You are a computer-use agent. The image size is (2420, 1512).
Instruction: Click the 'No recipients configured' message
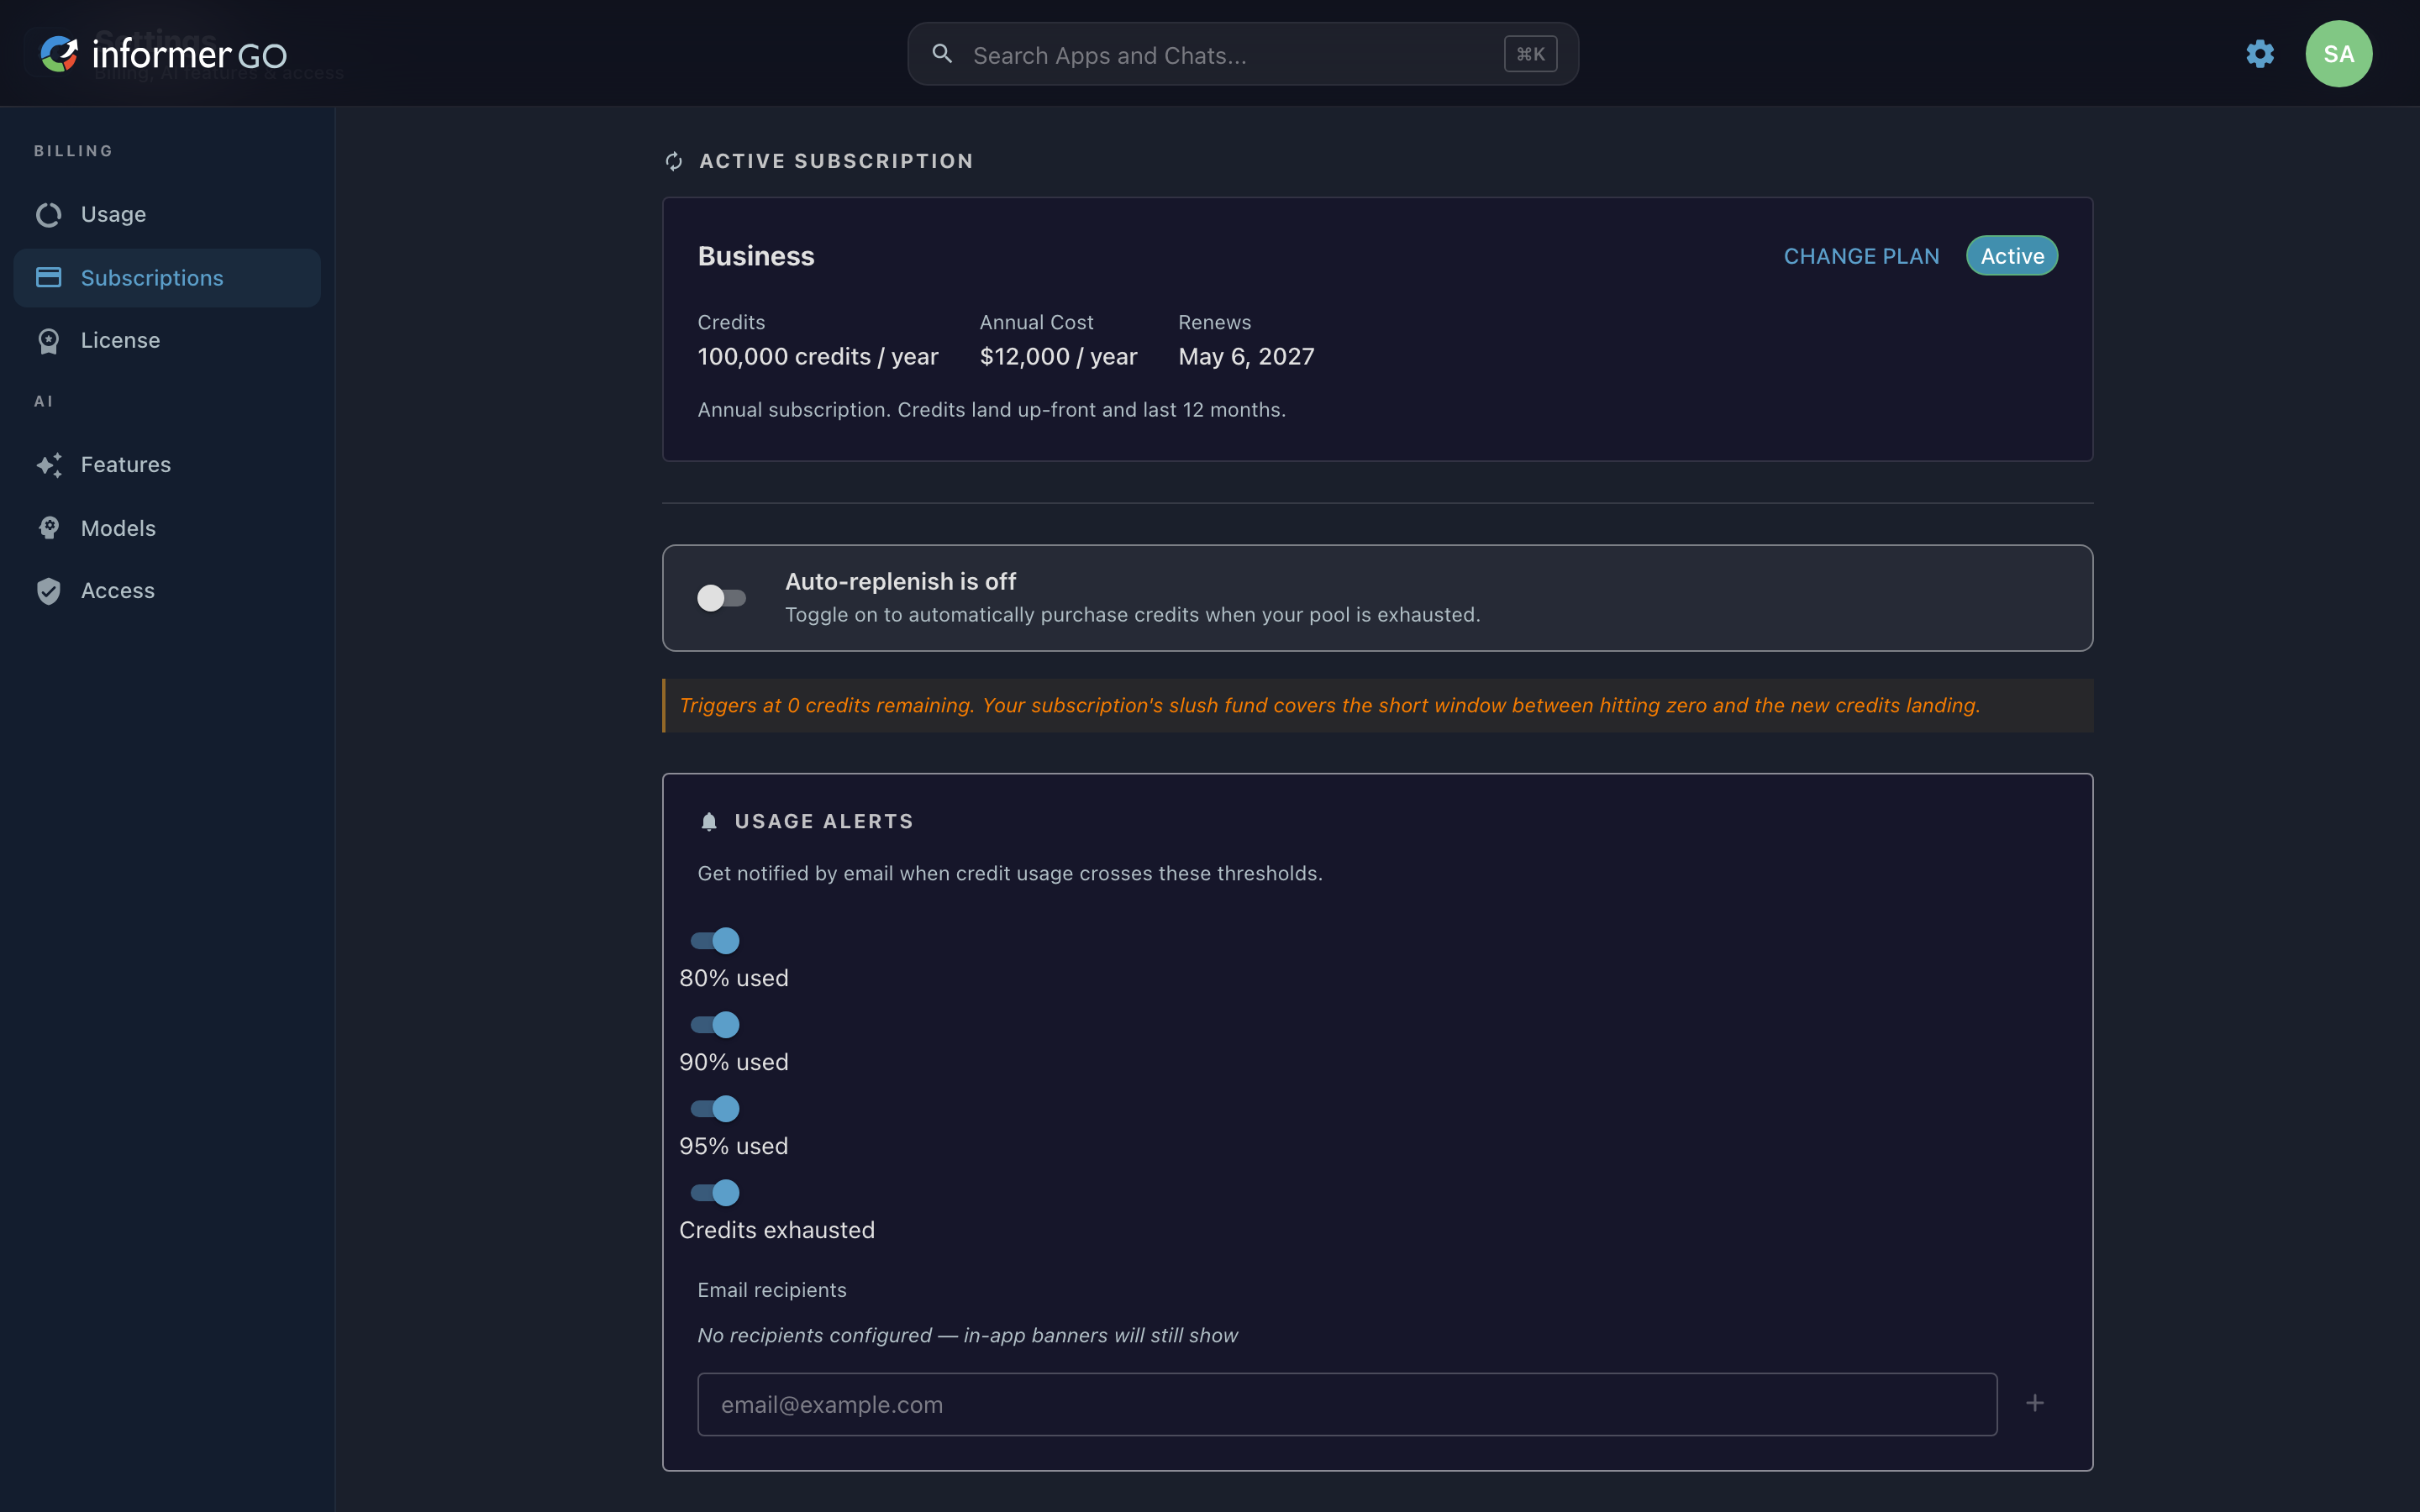pyautogui.click(x=967, y=1336)
